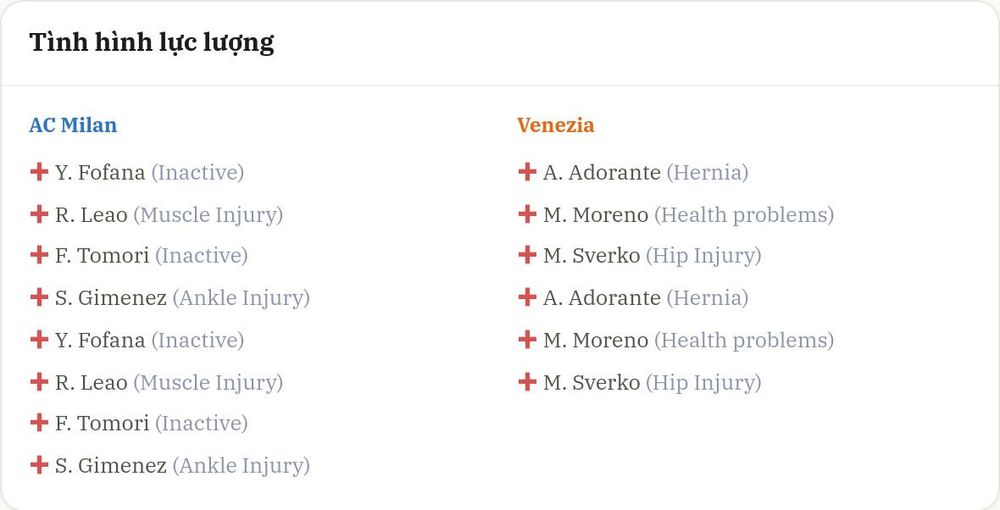
Task: Click the first Health problems status label
Action: [744, 215]
